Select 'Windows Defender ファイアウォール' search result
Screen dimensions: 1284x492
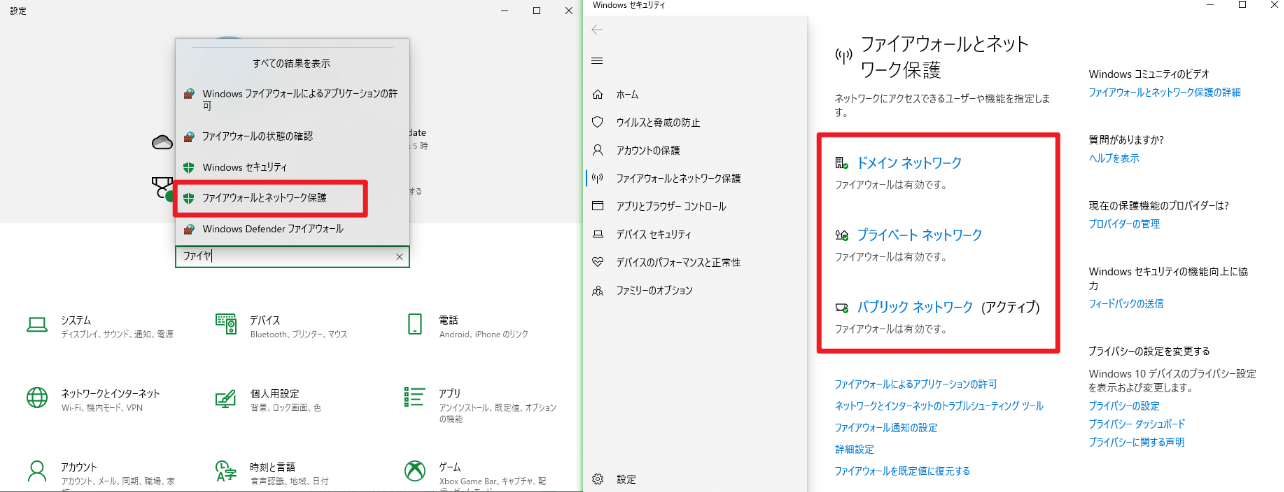[x=292, y=229]
